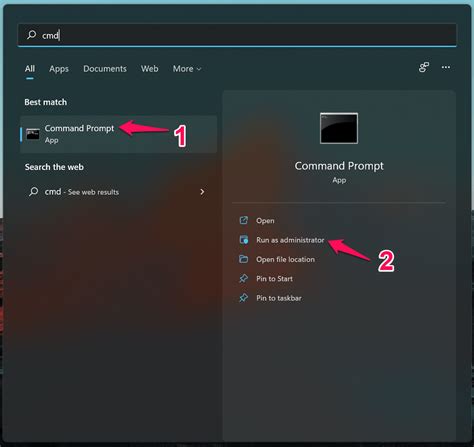Click the Pin to taskbar pin icon
Screen dimensions: 474x447
(244, 298)
